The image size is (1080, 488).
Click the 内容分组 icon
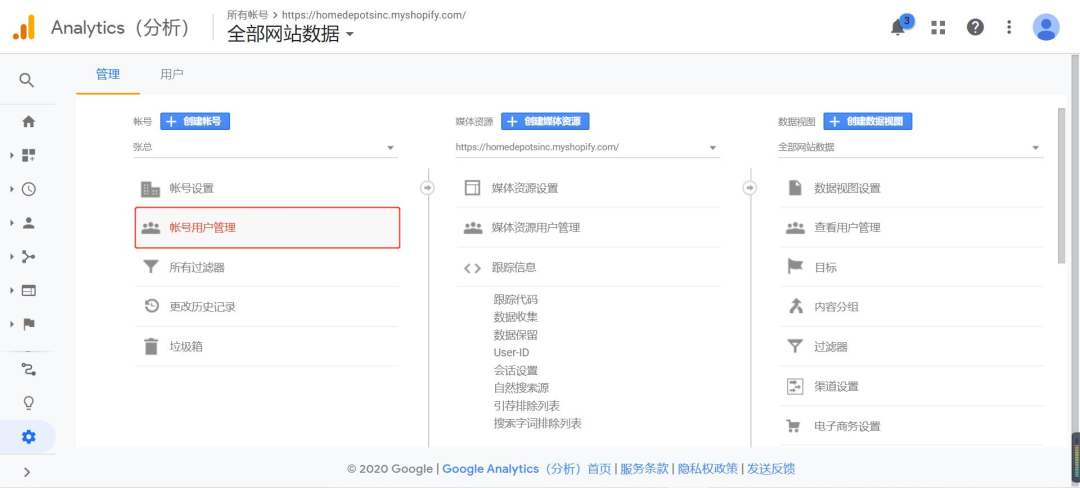click(x=796, y=306)
